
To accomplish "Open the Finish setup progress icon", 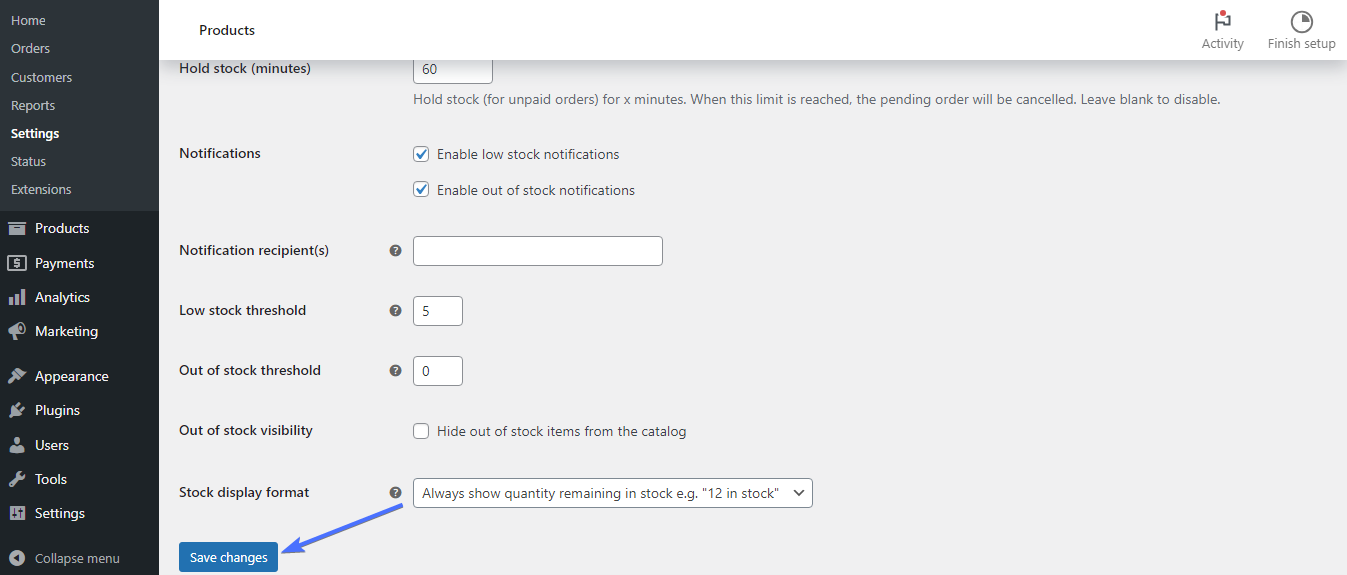I will [x=1301, y=21].
